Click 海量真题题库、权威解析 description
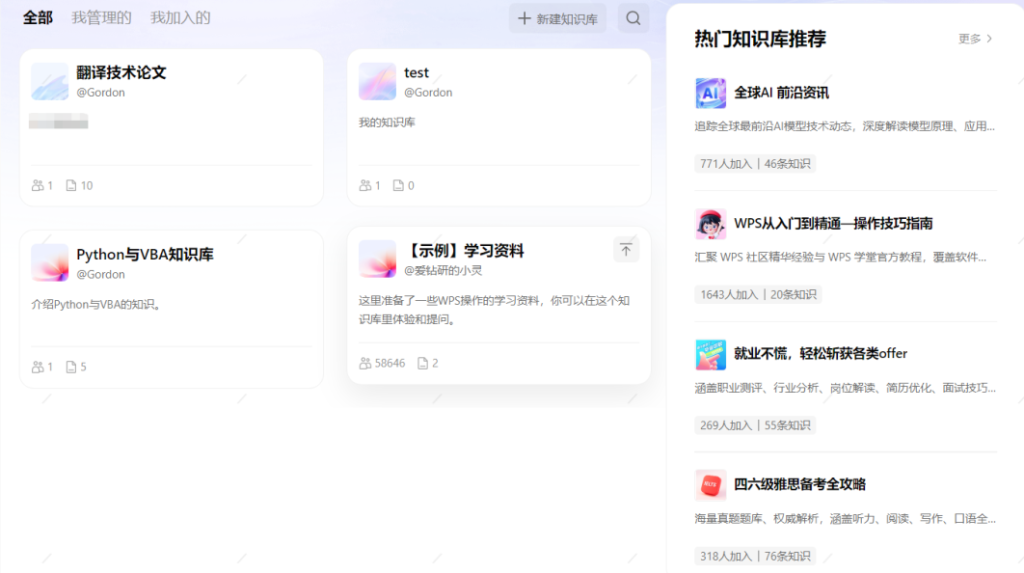1024x573 pixels. 845,519
